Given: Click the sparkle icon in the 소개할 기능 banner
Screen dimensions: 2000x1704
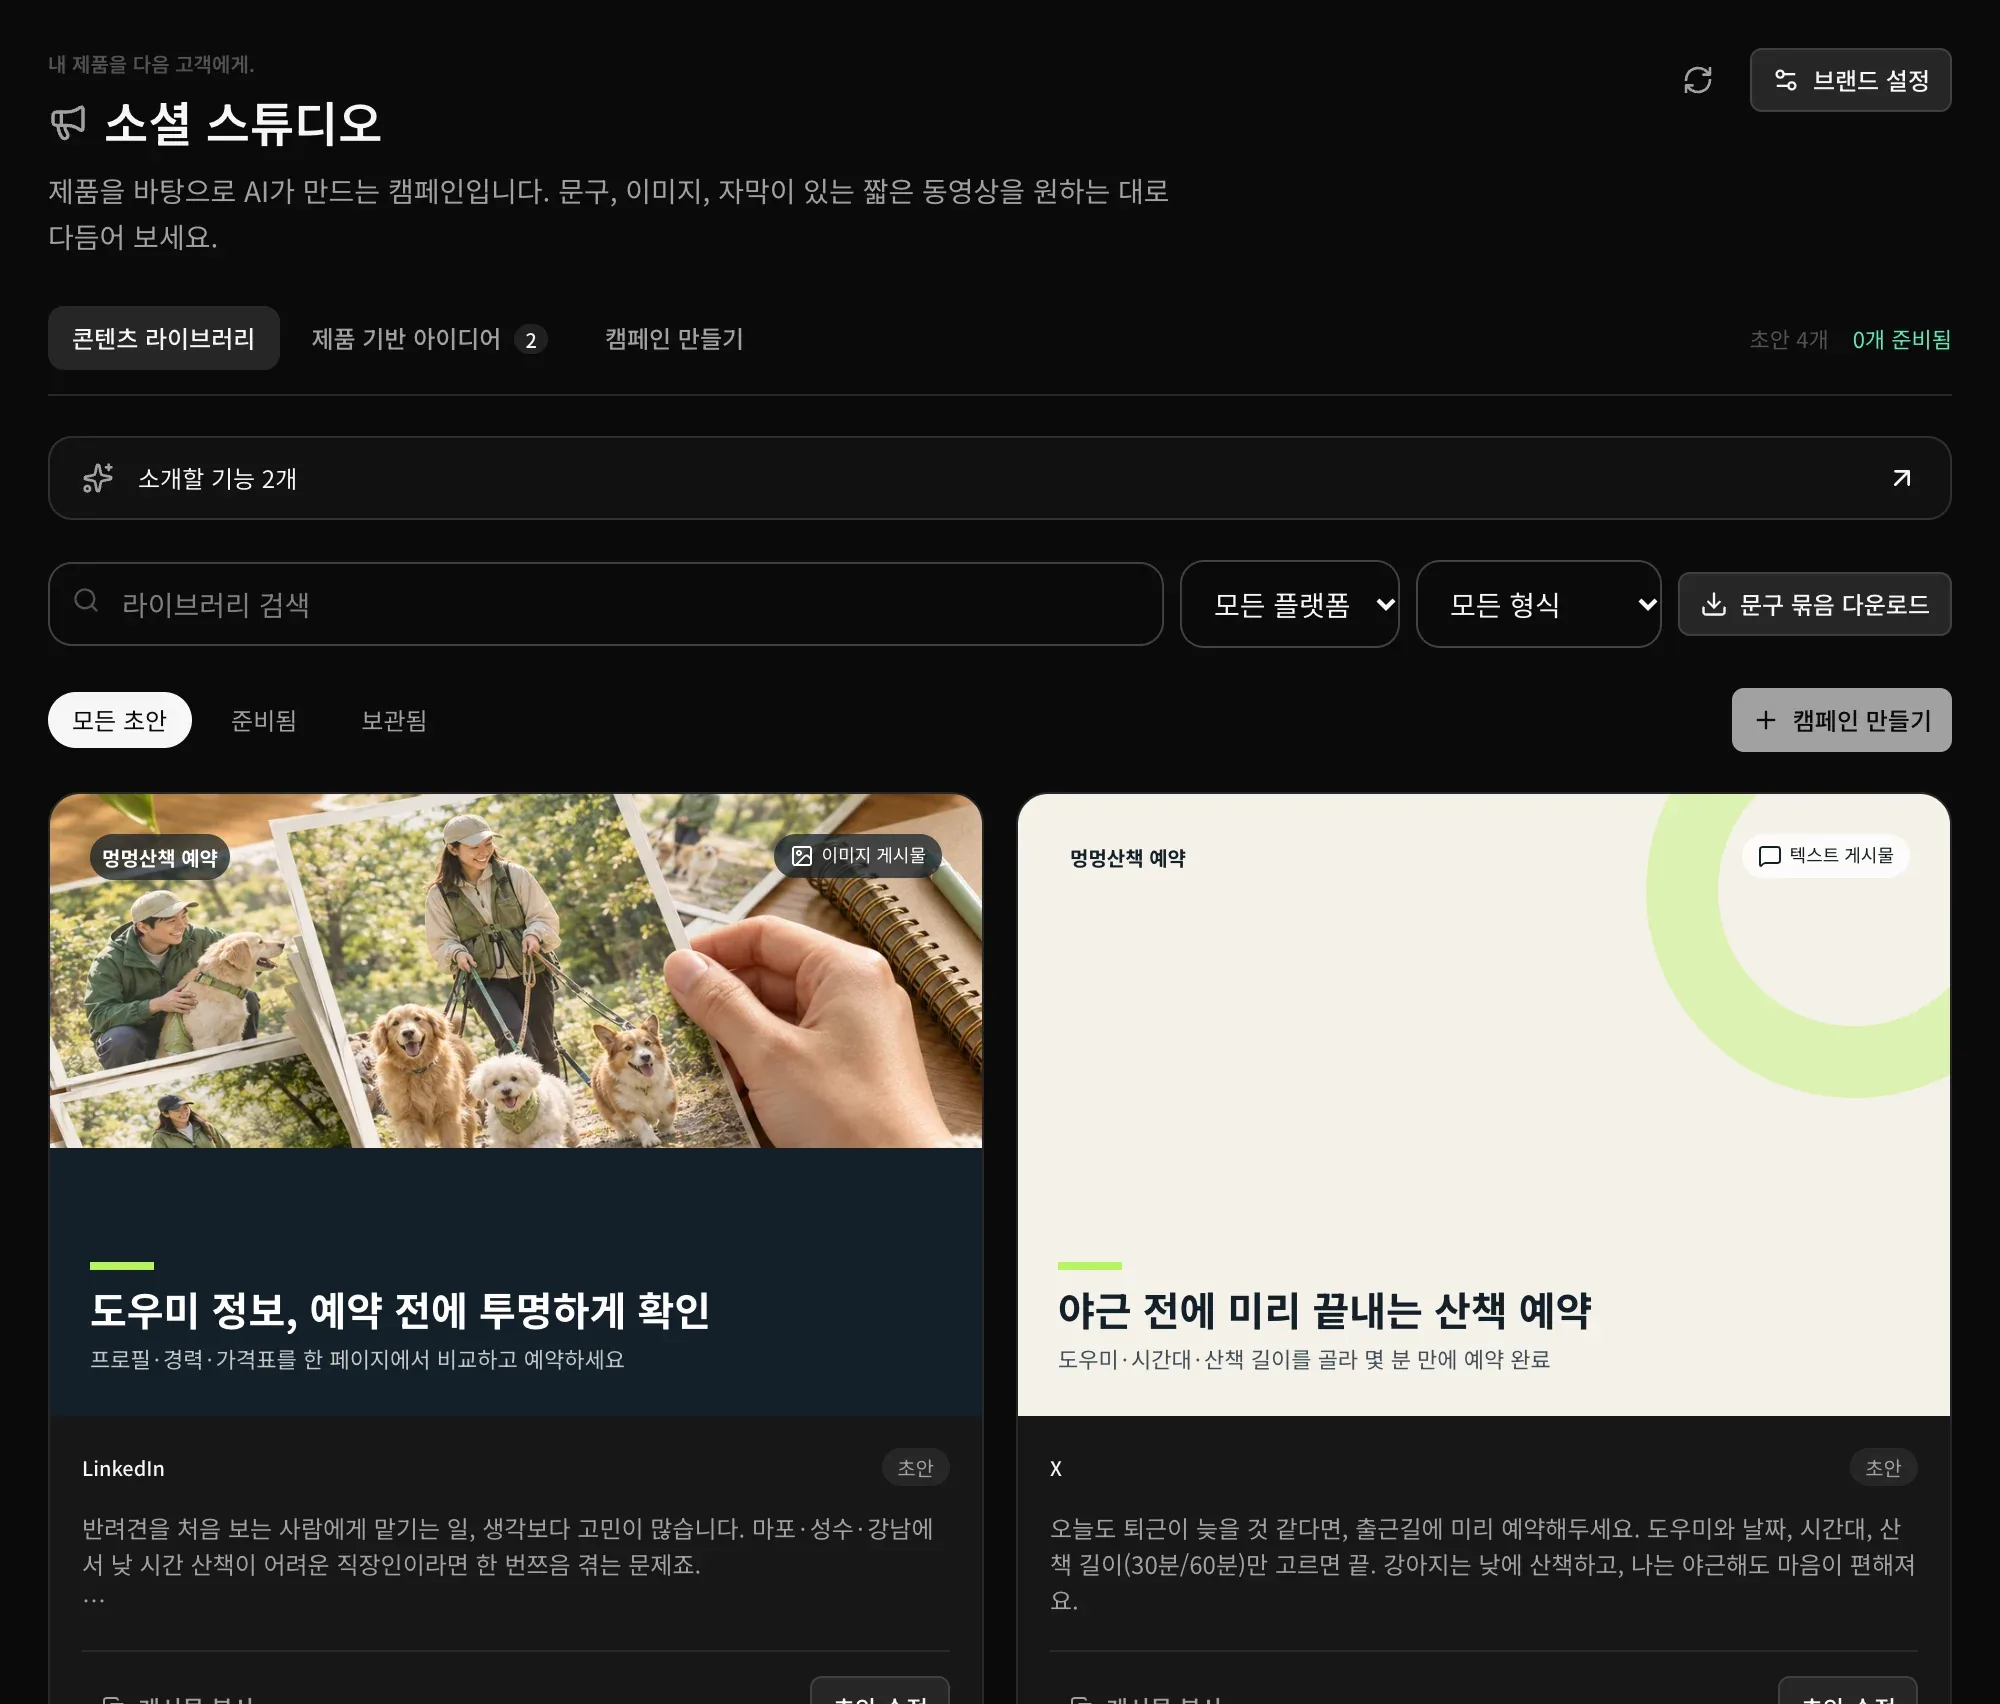Looking at the screenshot, I should tap(98, 478).
